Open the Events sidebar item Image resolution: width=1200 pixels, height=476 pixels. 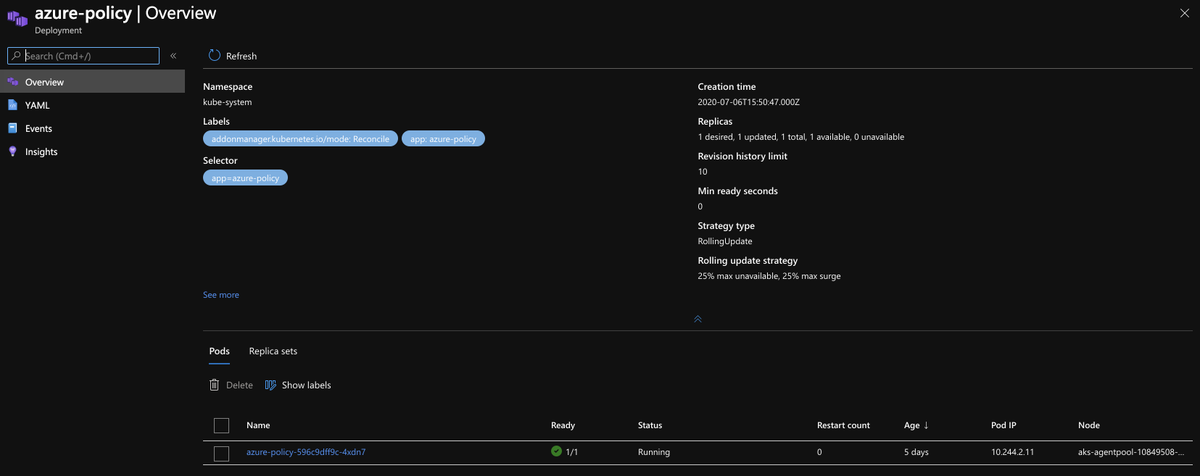coord(92,128)
